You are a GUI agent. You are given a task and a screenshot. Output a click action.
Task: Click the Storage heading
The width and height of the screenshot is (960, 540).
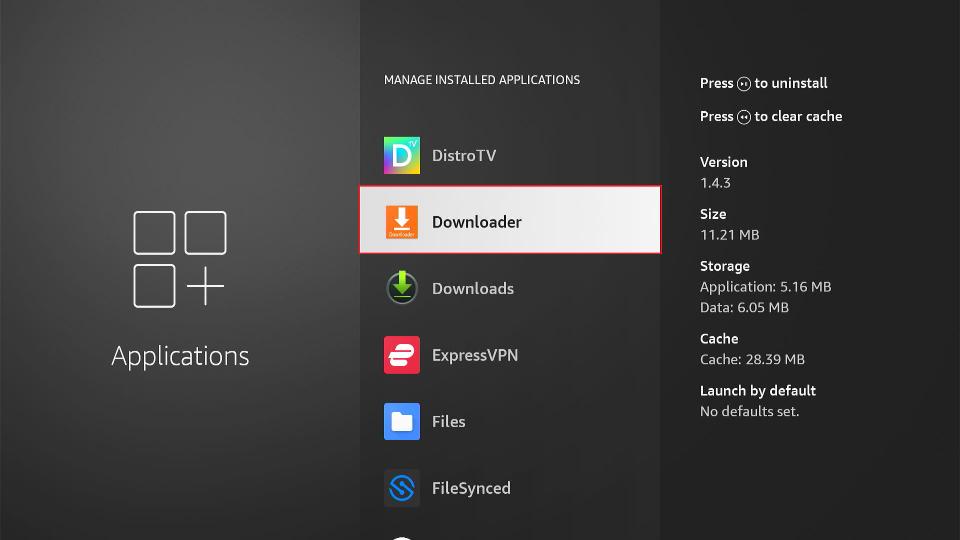click(724, 266)
